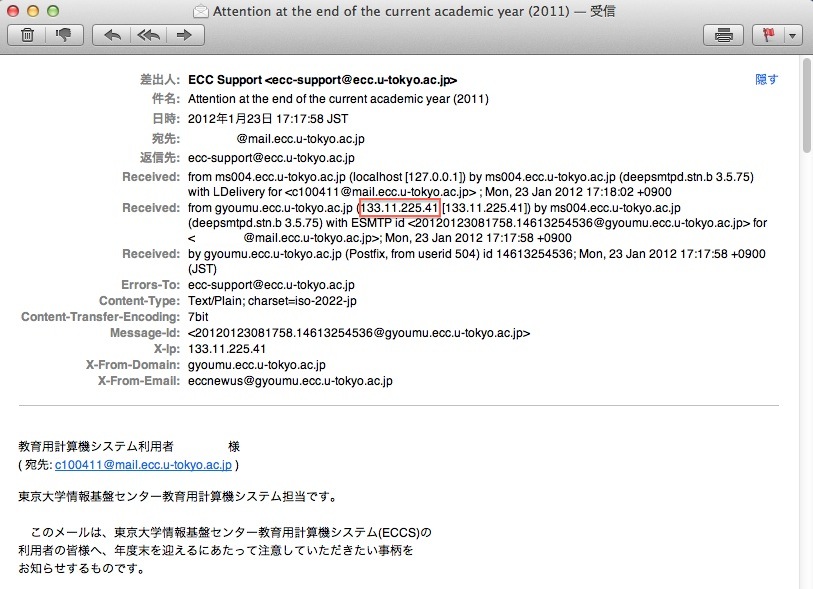This screenshot has height=589, width=813.
Task: Click the 宛先 recipient address @mail.ecc.u-tokyo.ac.jp
Action: (300, 139)
